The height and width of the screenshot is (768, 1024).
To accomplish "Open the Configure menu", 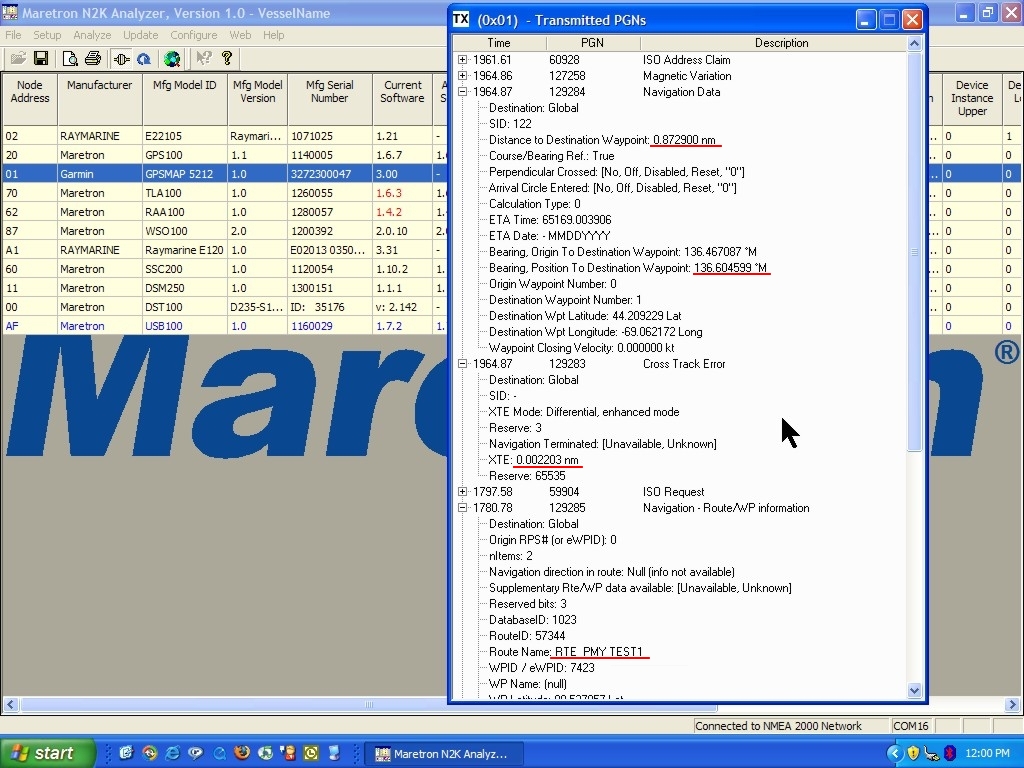I will pos(194,35).
